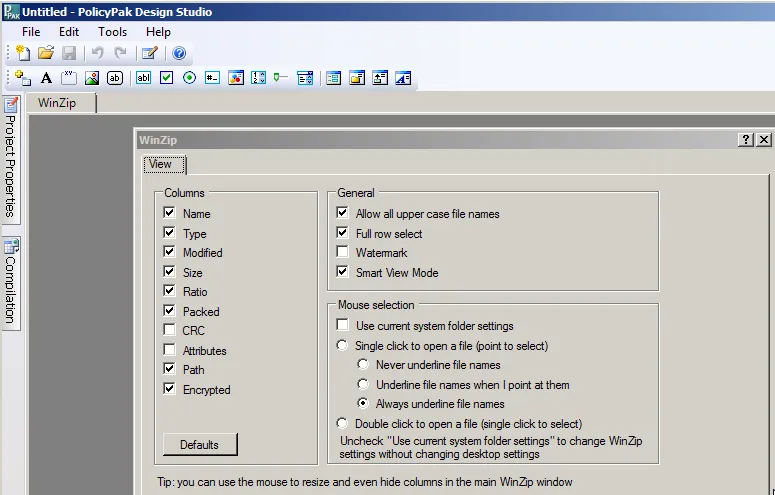Click the Mouse selection group label
Image resolution: width=775 pixels, height=495 pixels.
pyautogui.click(x=376, y=305)
